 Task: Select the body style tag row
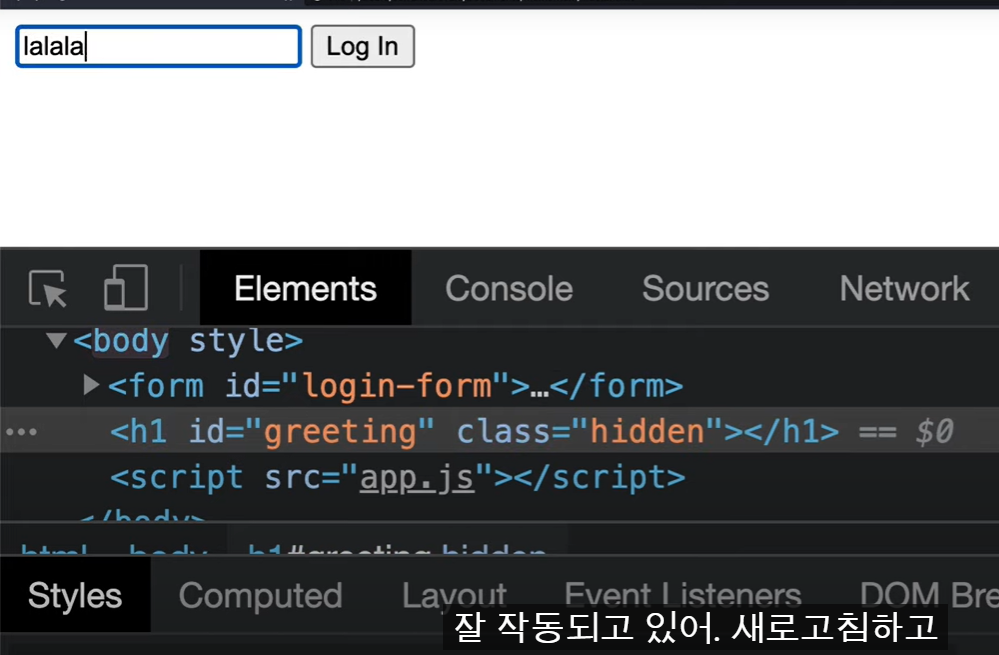[x=500, y=340]
